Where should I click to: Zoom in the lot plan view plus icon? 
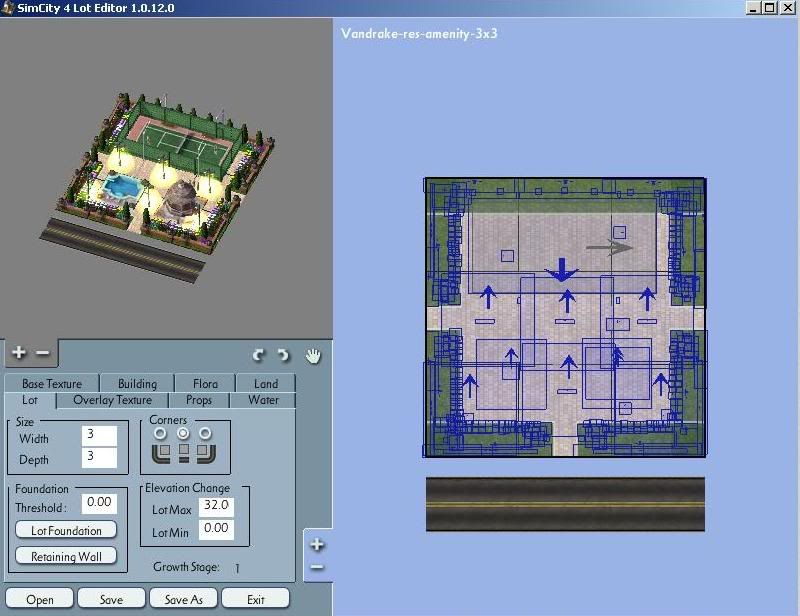317,545
